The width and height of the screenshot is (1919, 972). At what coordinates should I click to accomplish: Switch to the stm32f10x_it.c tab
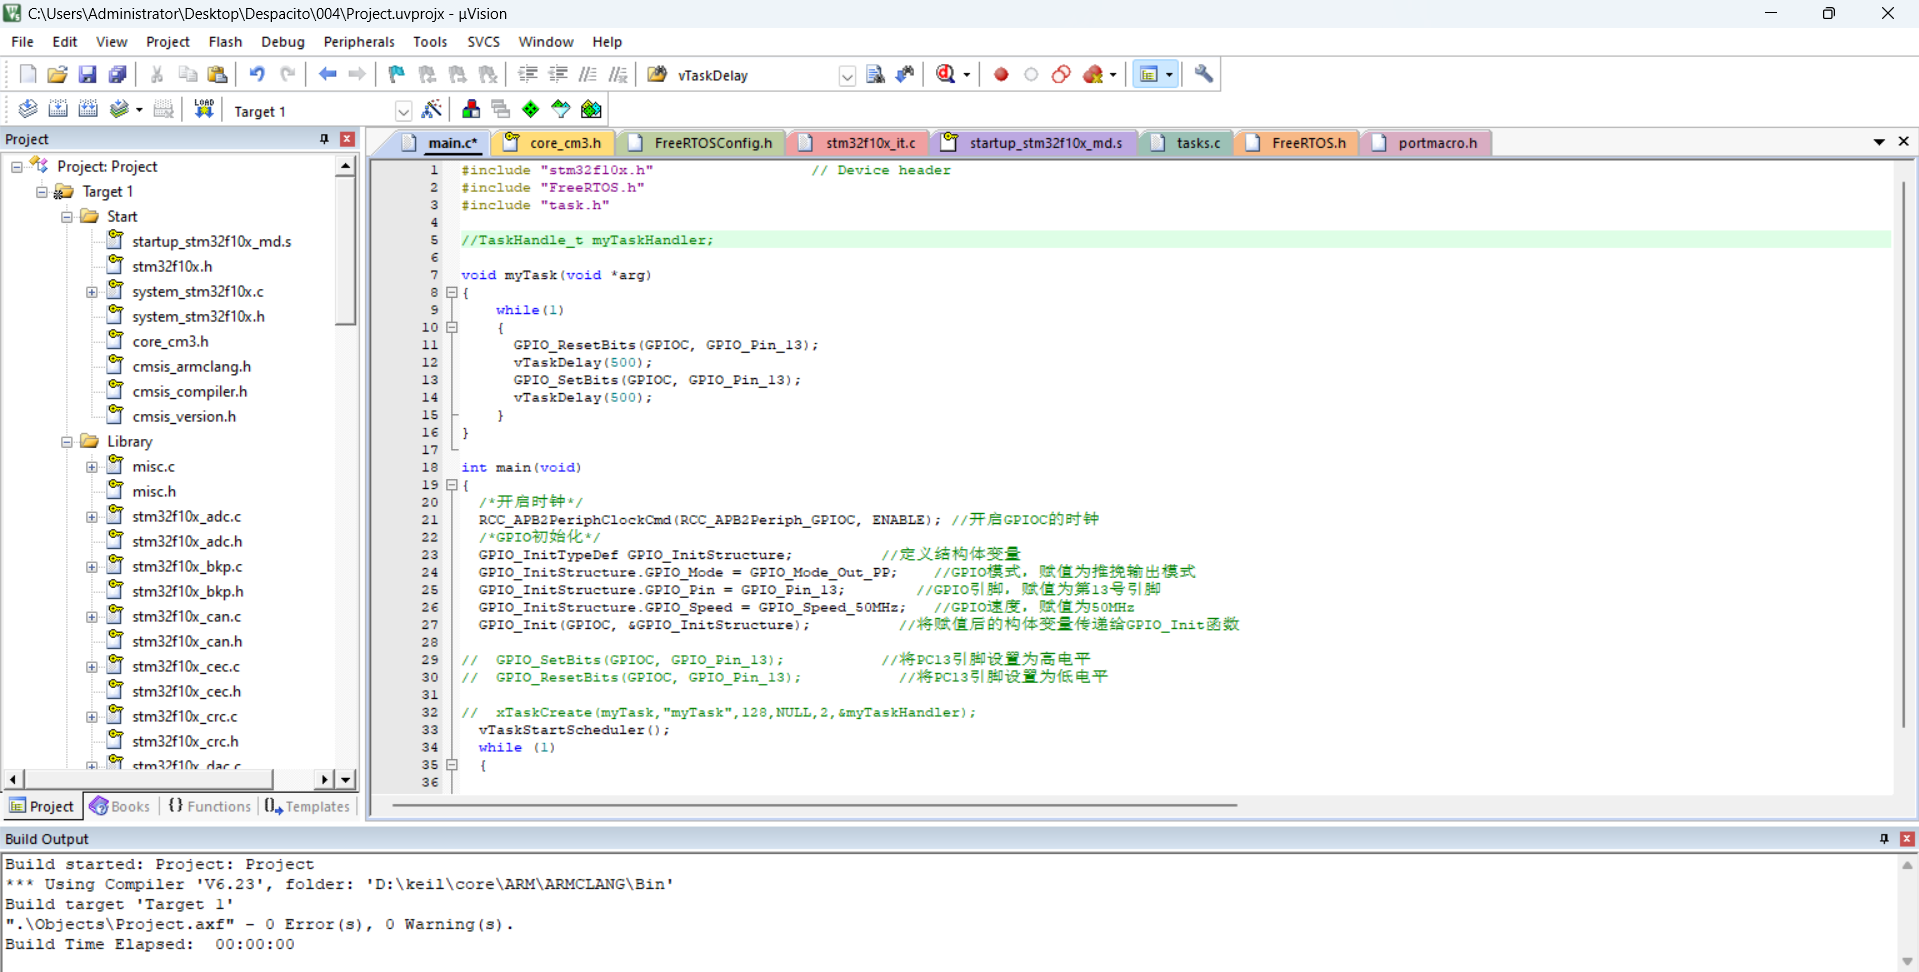859,143
